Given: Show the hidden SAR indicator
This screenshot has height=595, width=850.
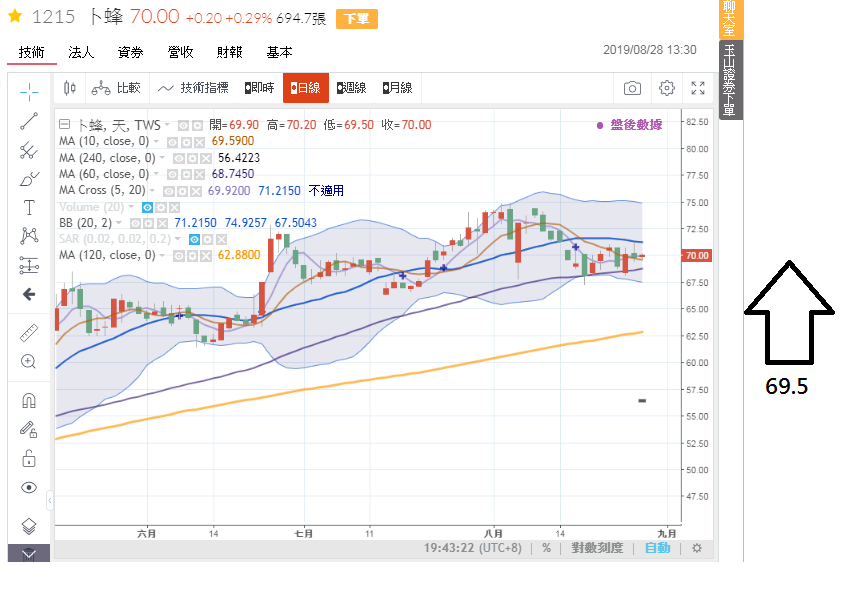Looking at the screenshot, I should click(x=194, y=240).
